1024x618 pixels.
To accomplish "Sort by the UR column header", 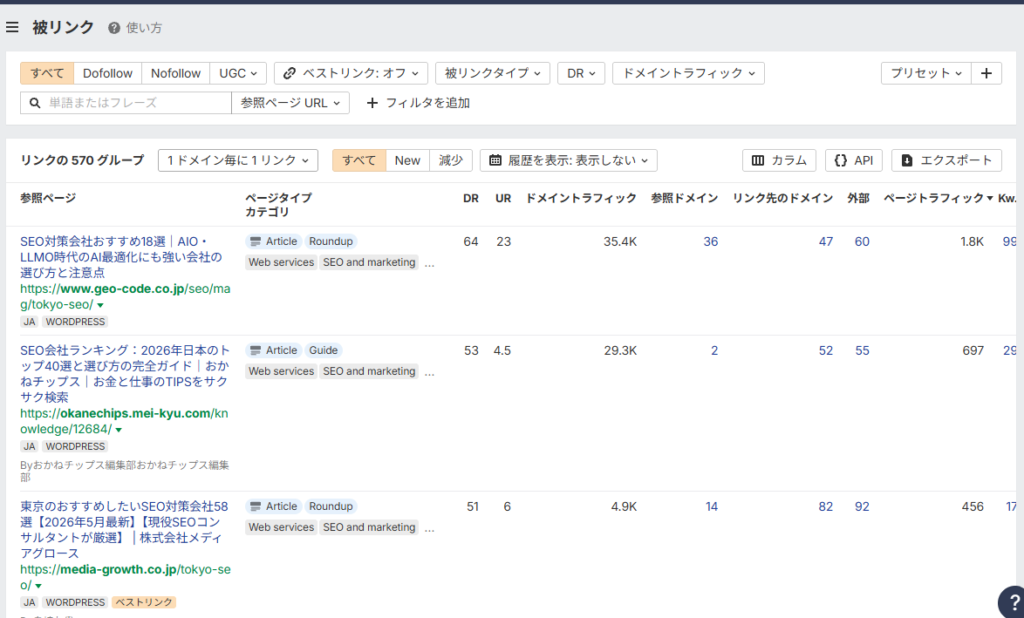I will coord(503,198).
